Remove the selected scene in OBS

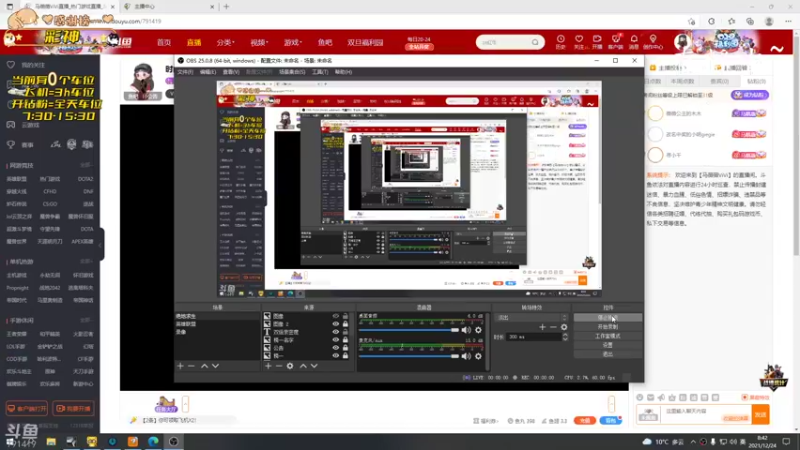(x=191, y=366)
